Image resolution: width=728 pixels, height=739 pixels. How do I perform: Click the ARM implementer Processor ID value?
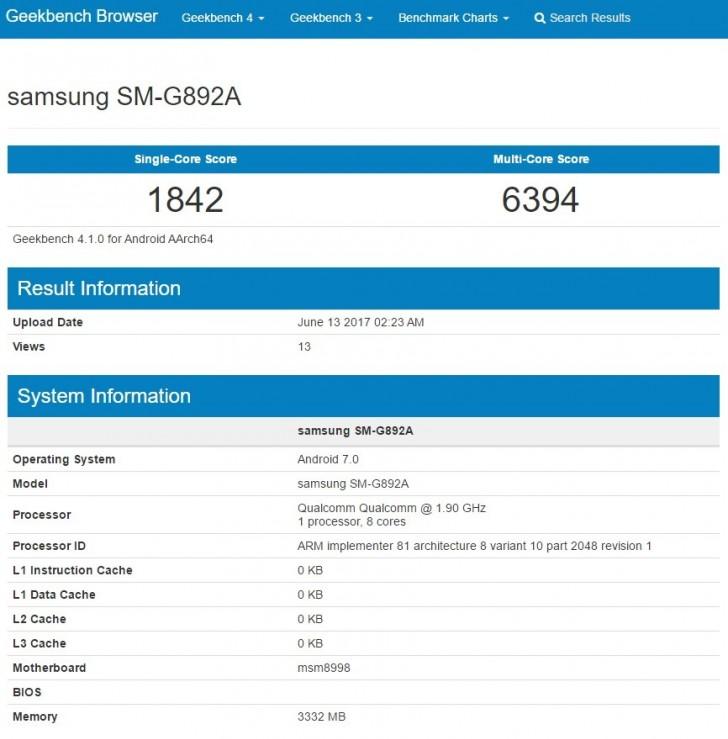(x=474, y=546)
